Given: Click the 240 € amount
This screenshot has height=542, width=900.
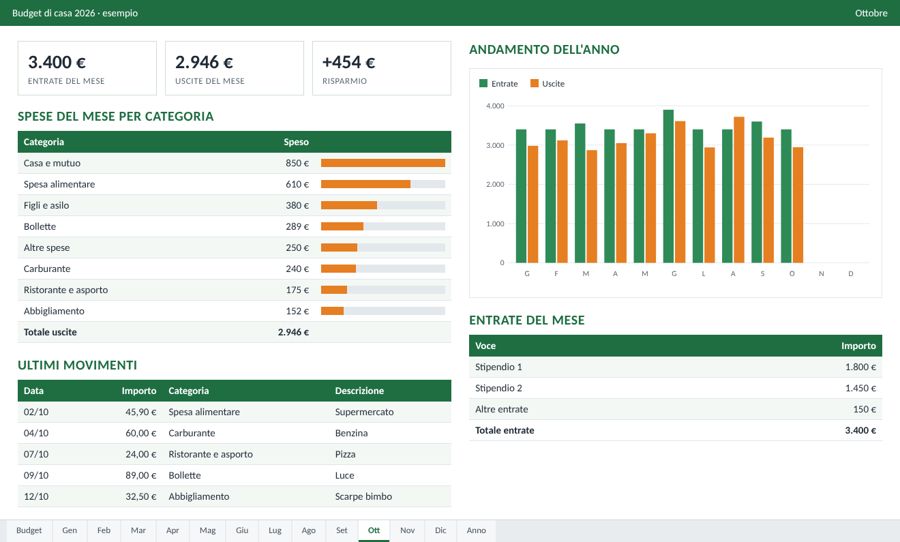Looking at the screenshot, I should (x=297, y=269).
